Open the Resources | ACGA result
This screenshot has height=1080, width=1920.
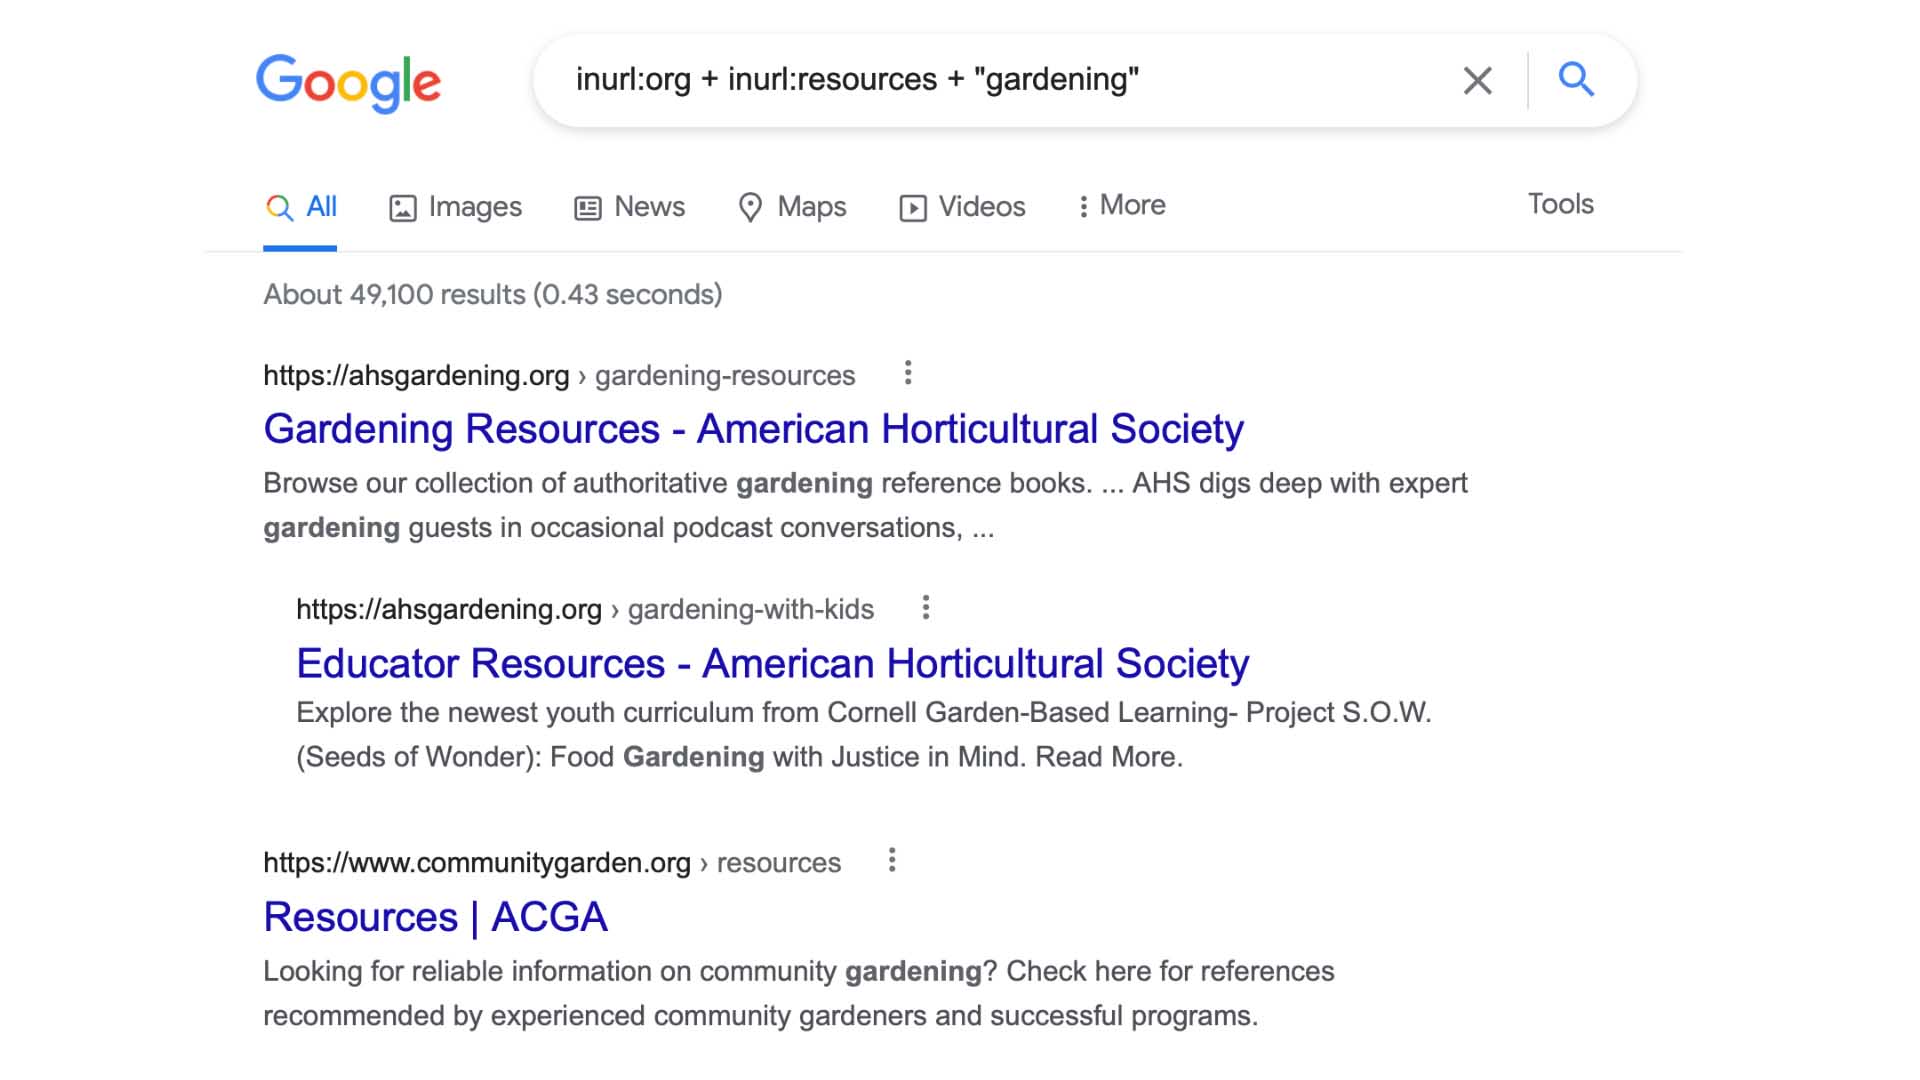(x=435, y=917)
